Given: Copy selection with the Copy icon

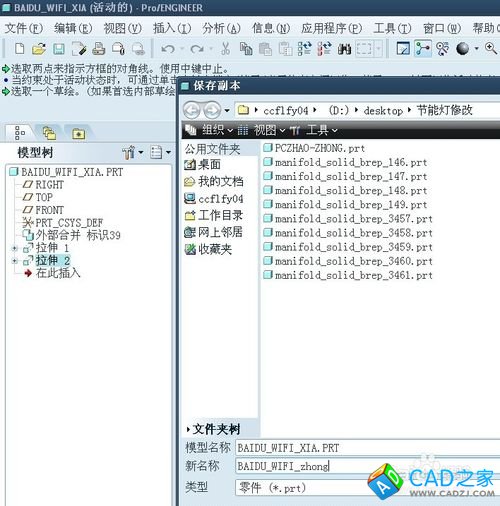Looking at the screenshot, I should tap(246, 49).
